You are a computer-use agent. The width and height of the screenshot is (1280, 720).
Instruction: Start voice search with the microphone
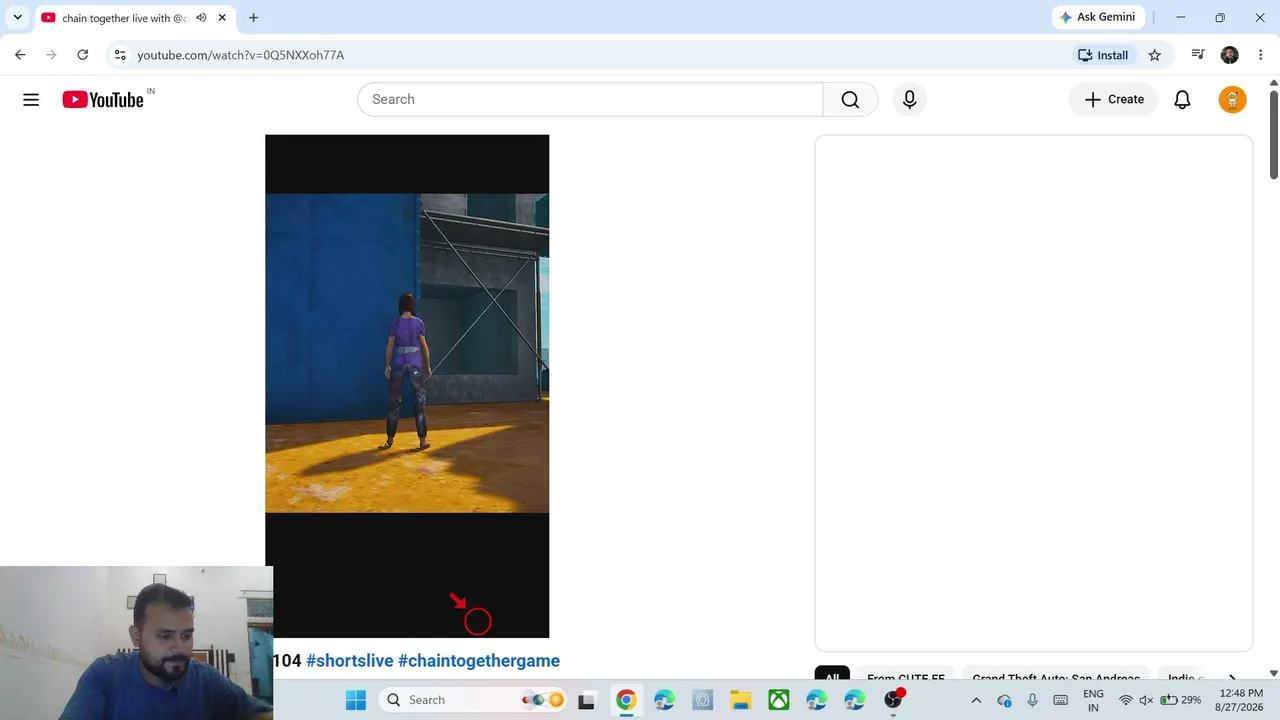point(909,99)
